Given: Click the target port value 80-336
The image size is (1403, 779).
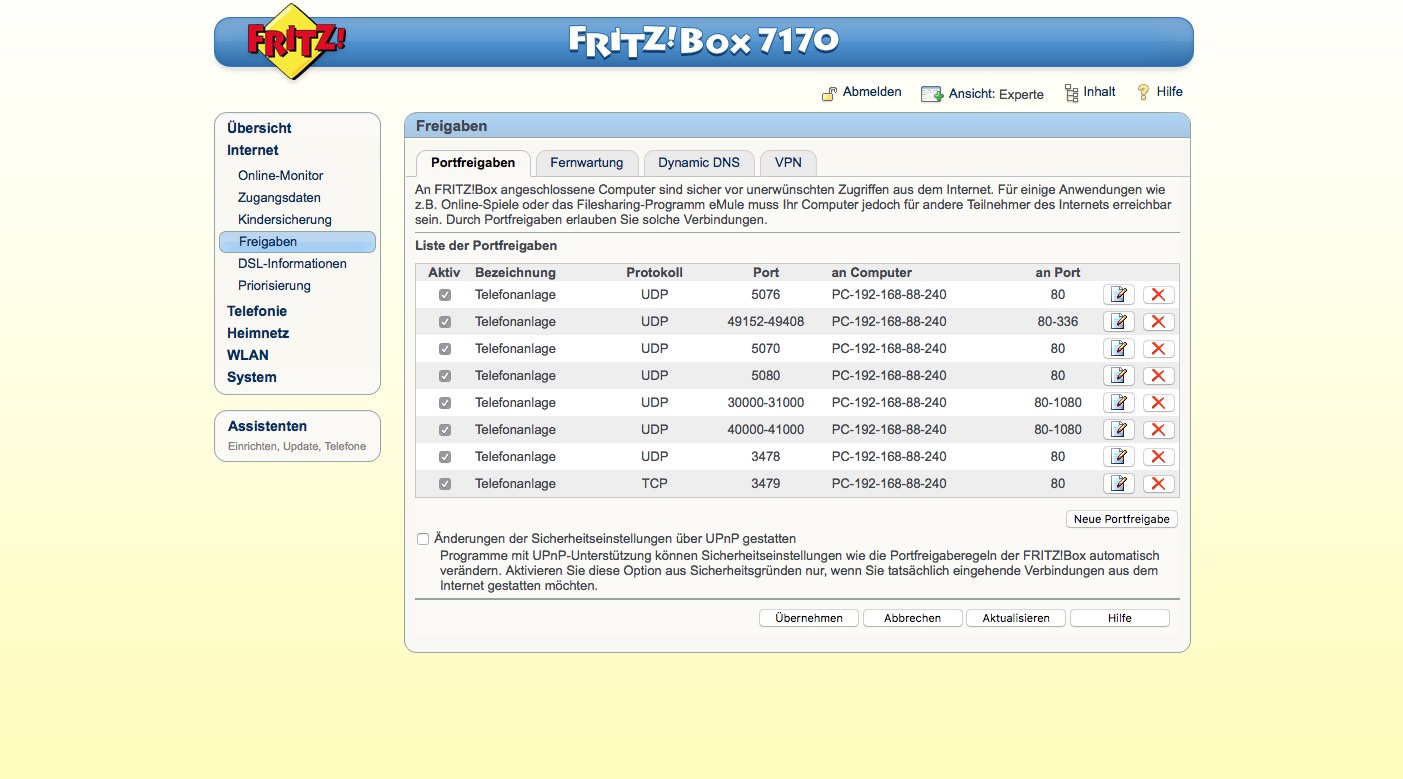Looking at the screenshot, I should [1058, 322].
